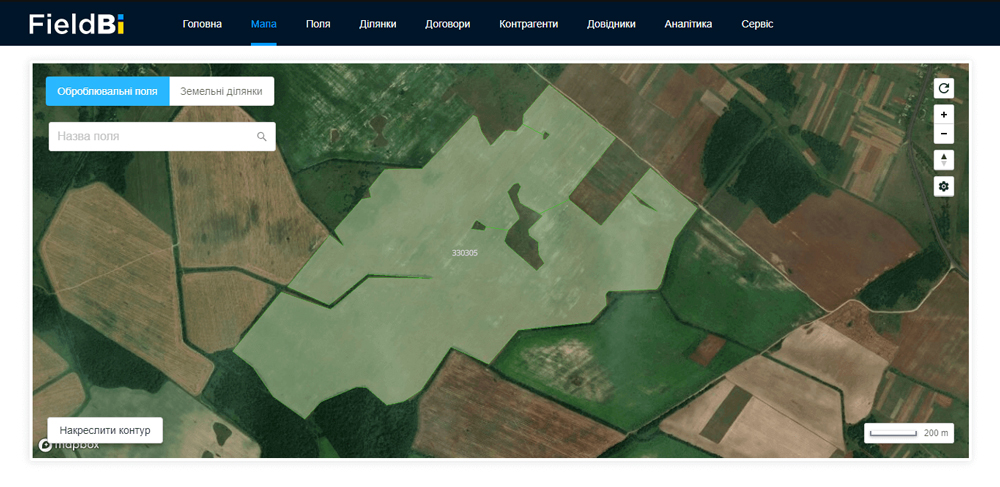1000x487 pixels.
Task: Click the 200 m scale bar
Action: coord(909,433)
